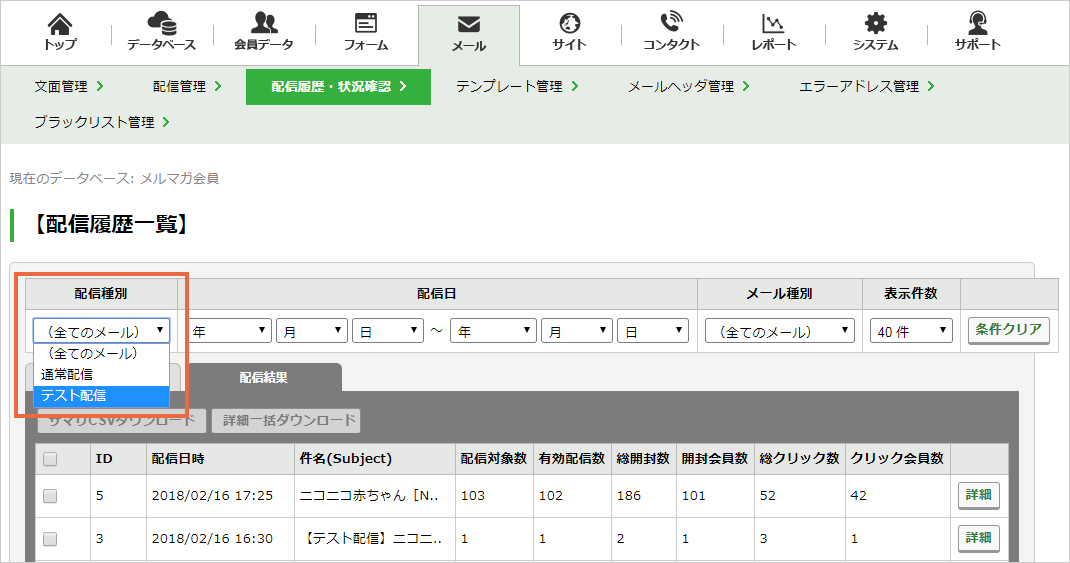This screenshot has width=1070, height=563.
Task: Check the row with ID 3
Action: [50, 539]
